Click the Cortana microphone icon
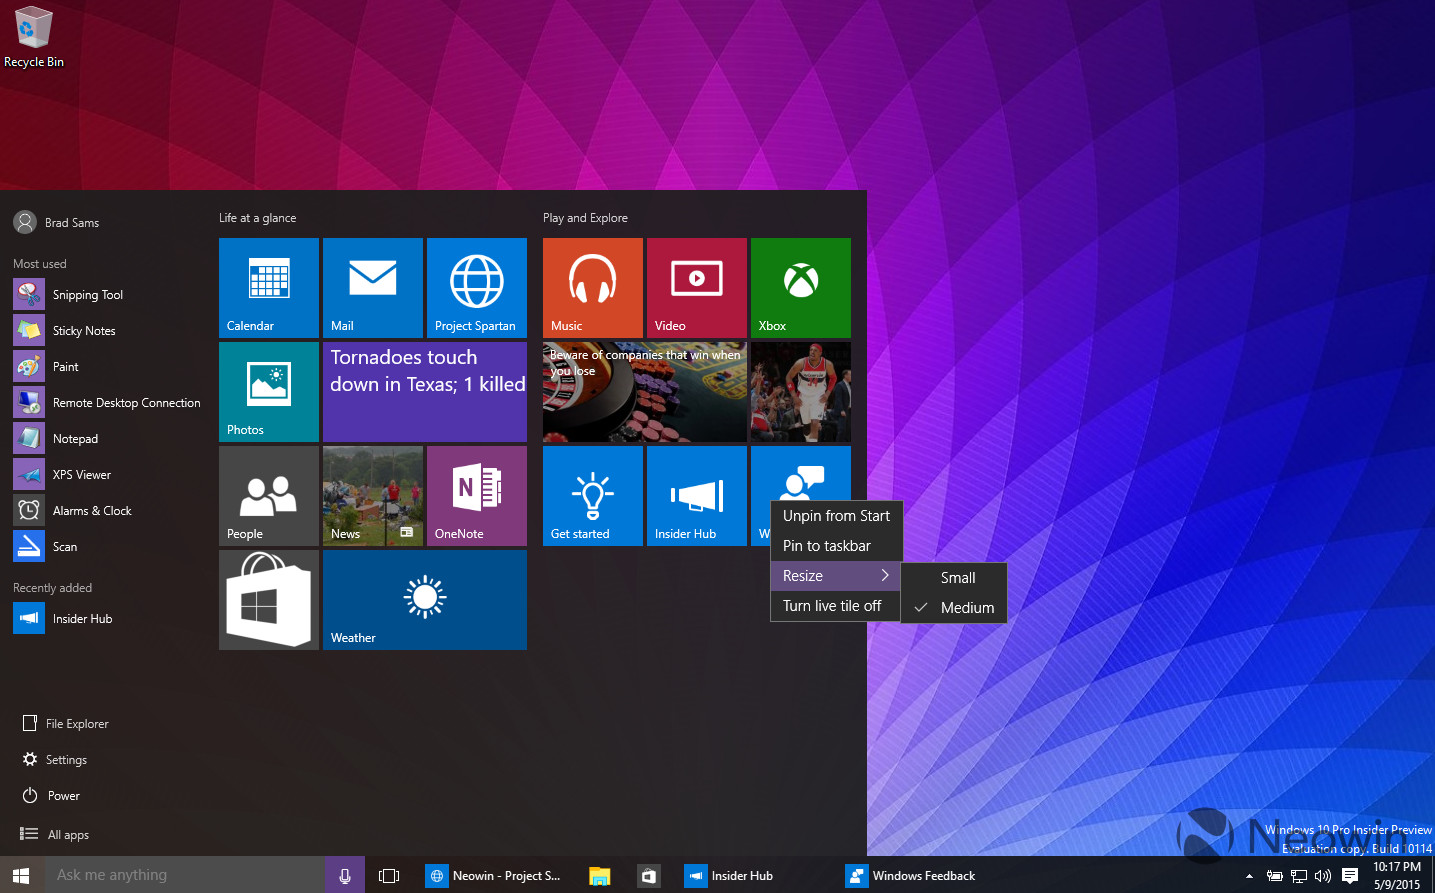1435x893 pixels. [345, 875]
